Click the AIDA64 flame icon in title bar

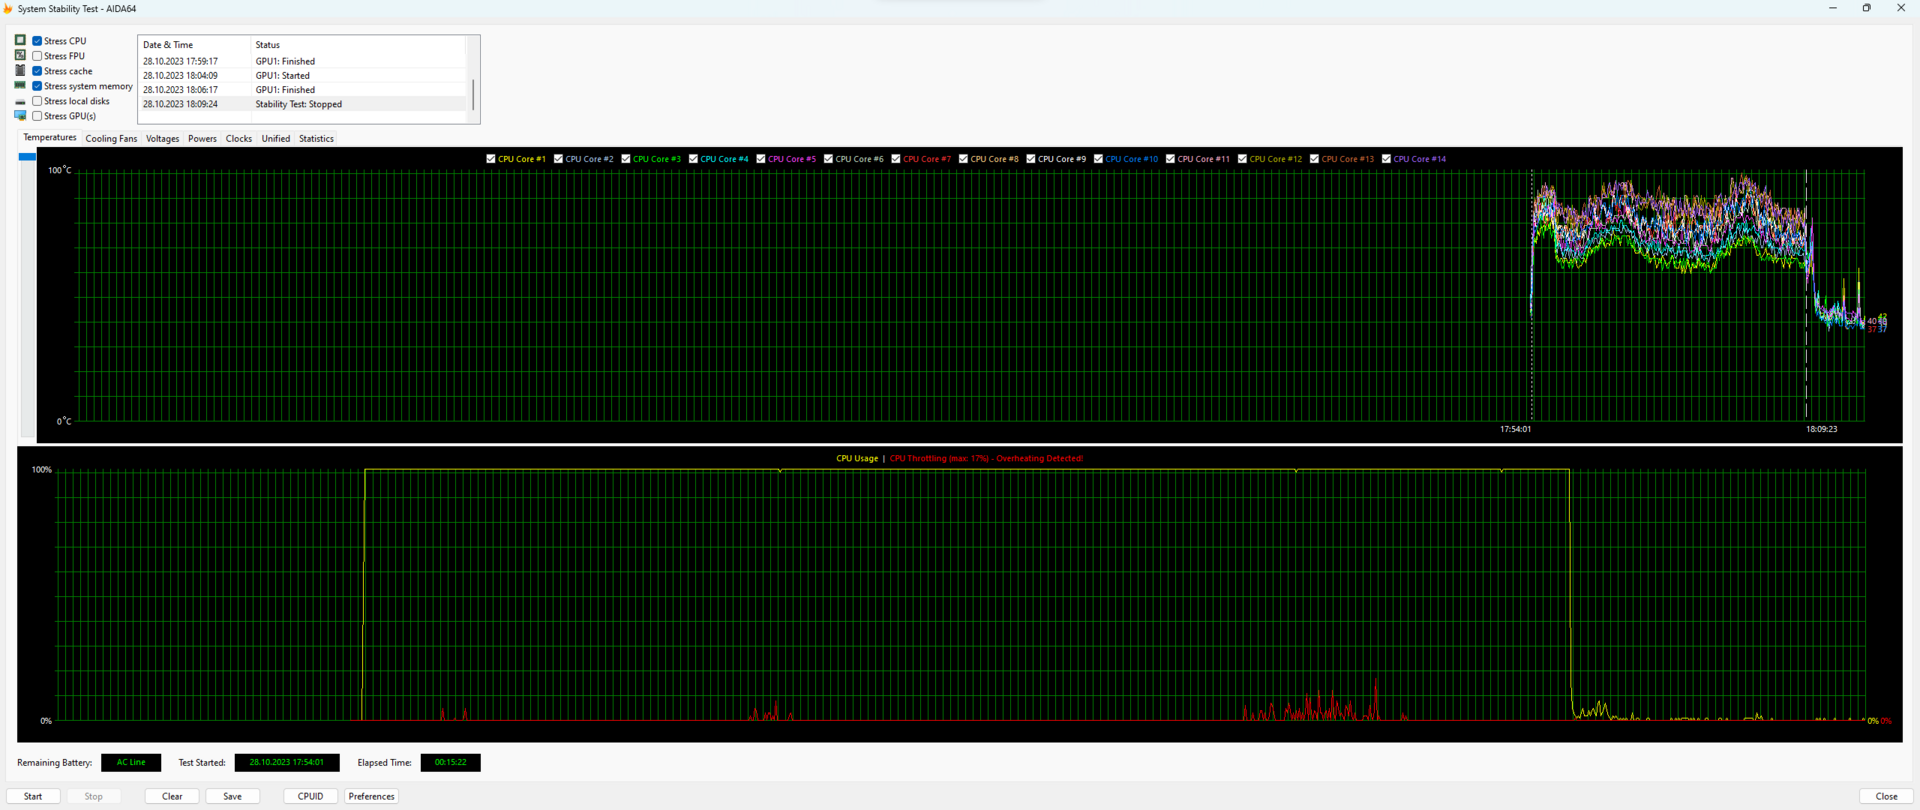point(8,8)
